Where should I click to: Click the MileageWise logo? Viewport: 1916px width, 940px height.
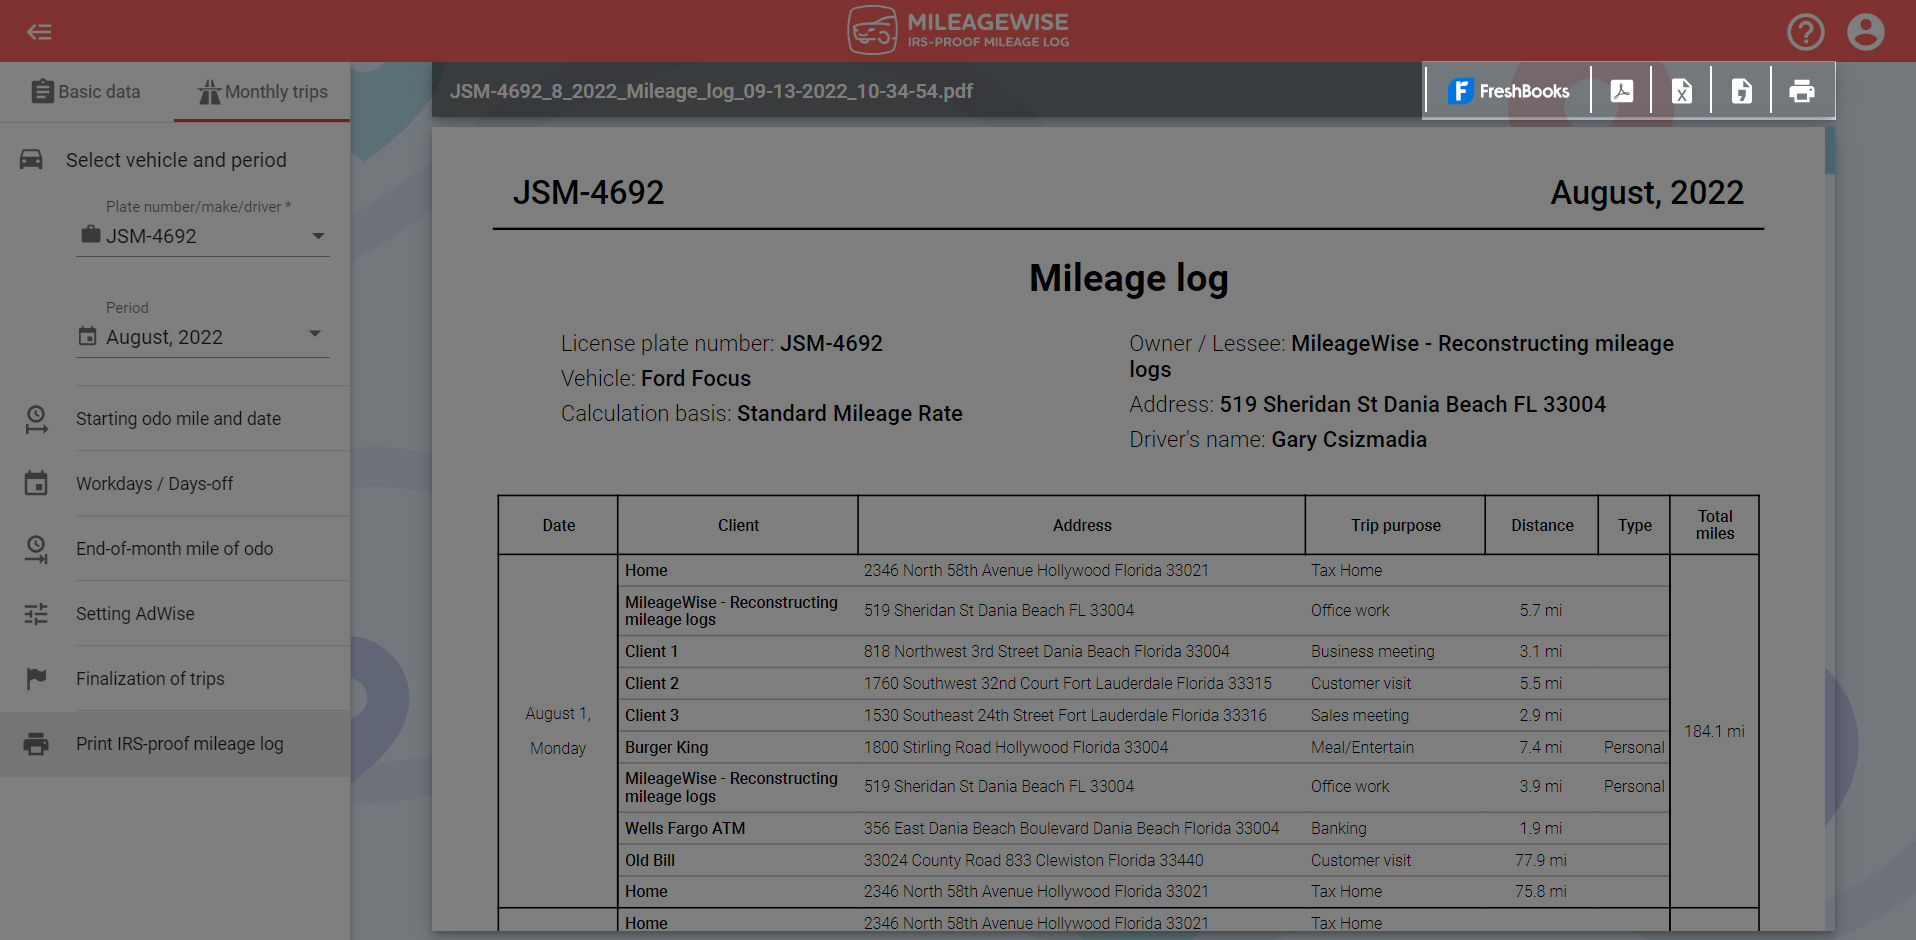point(958,30)
